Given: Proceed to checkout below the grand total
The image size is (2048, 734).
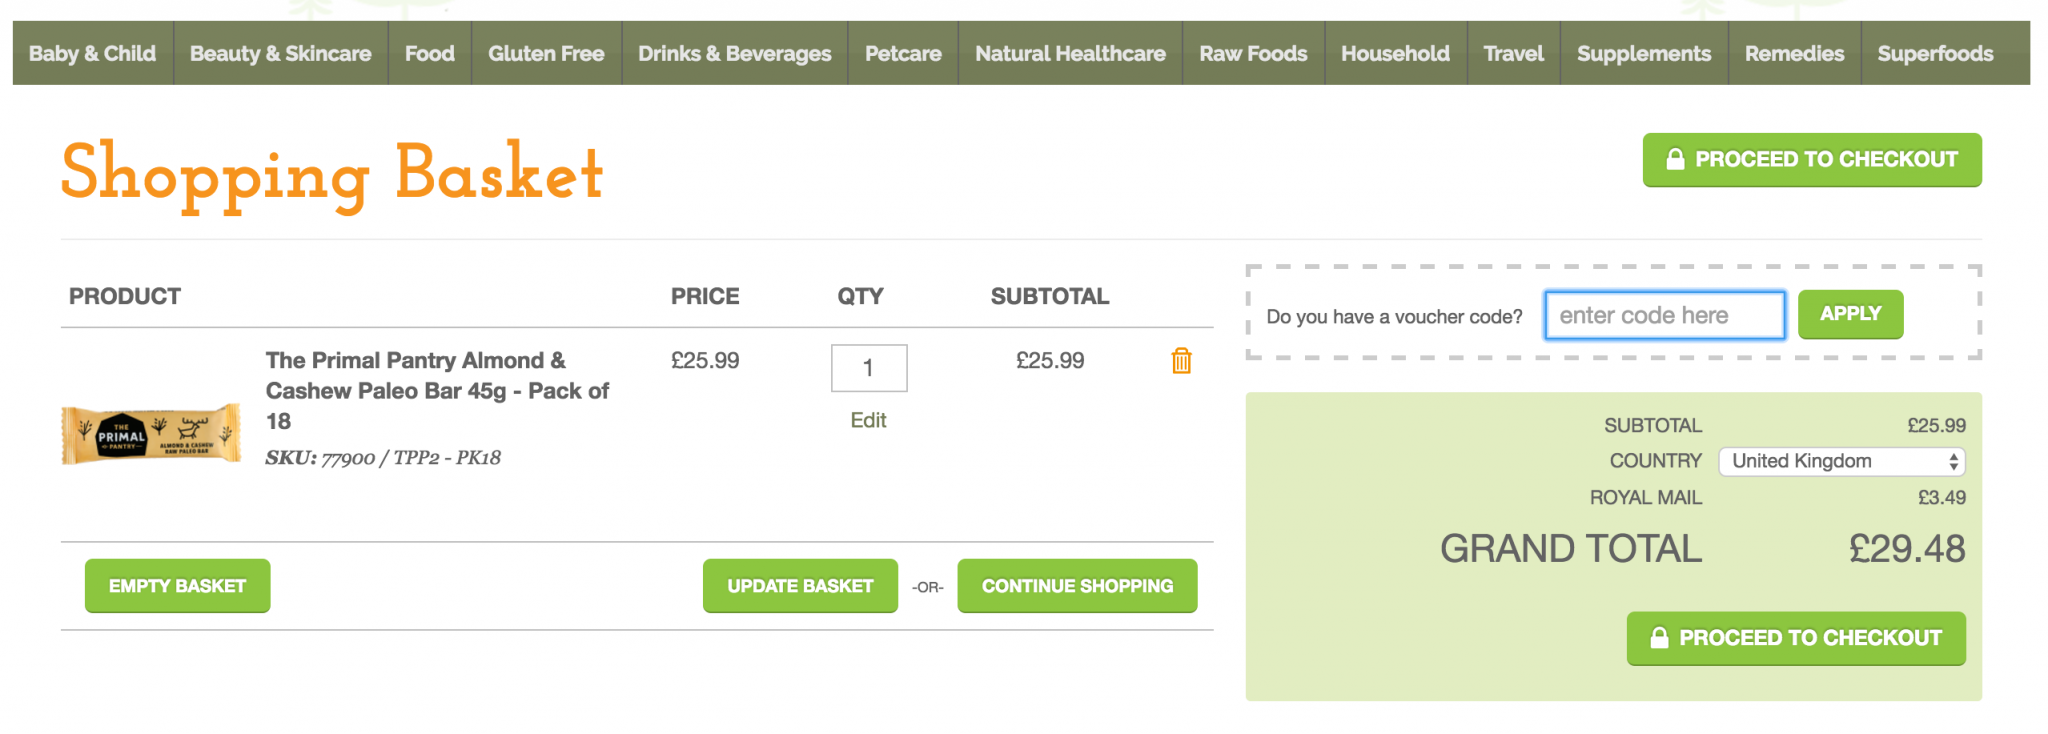Looking at the screenshot, I should [1795, 638].
